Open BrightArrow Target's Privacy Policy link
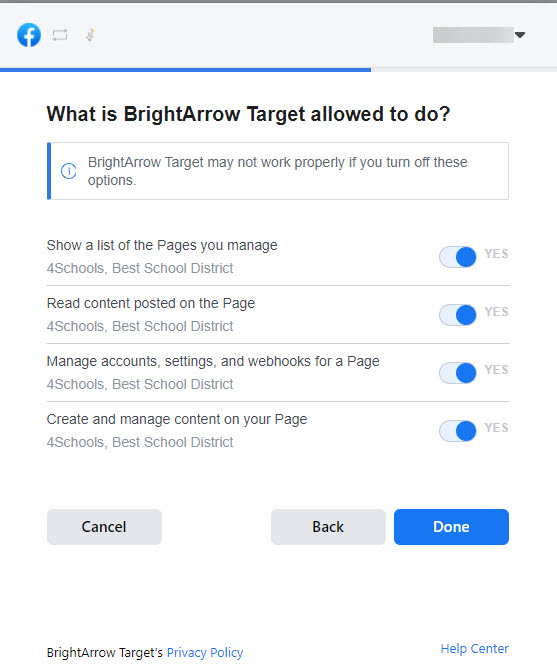The image size is (557, 669). point(205,653)
